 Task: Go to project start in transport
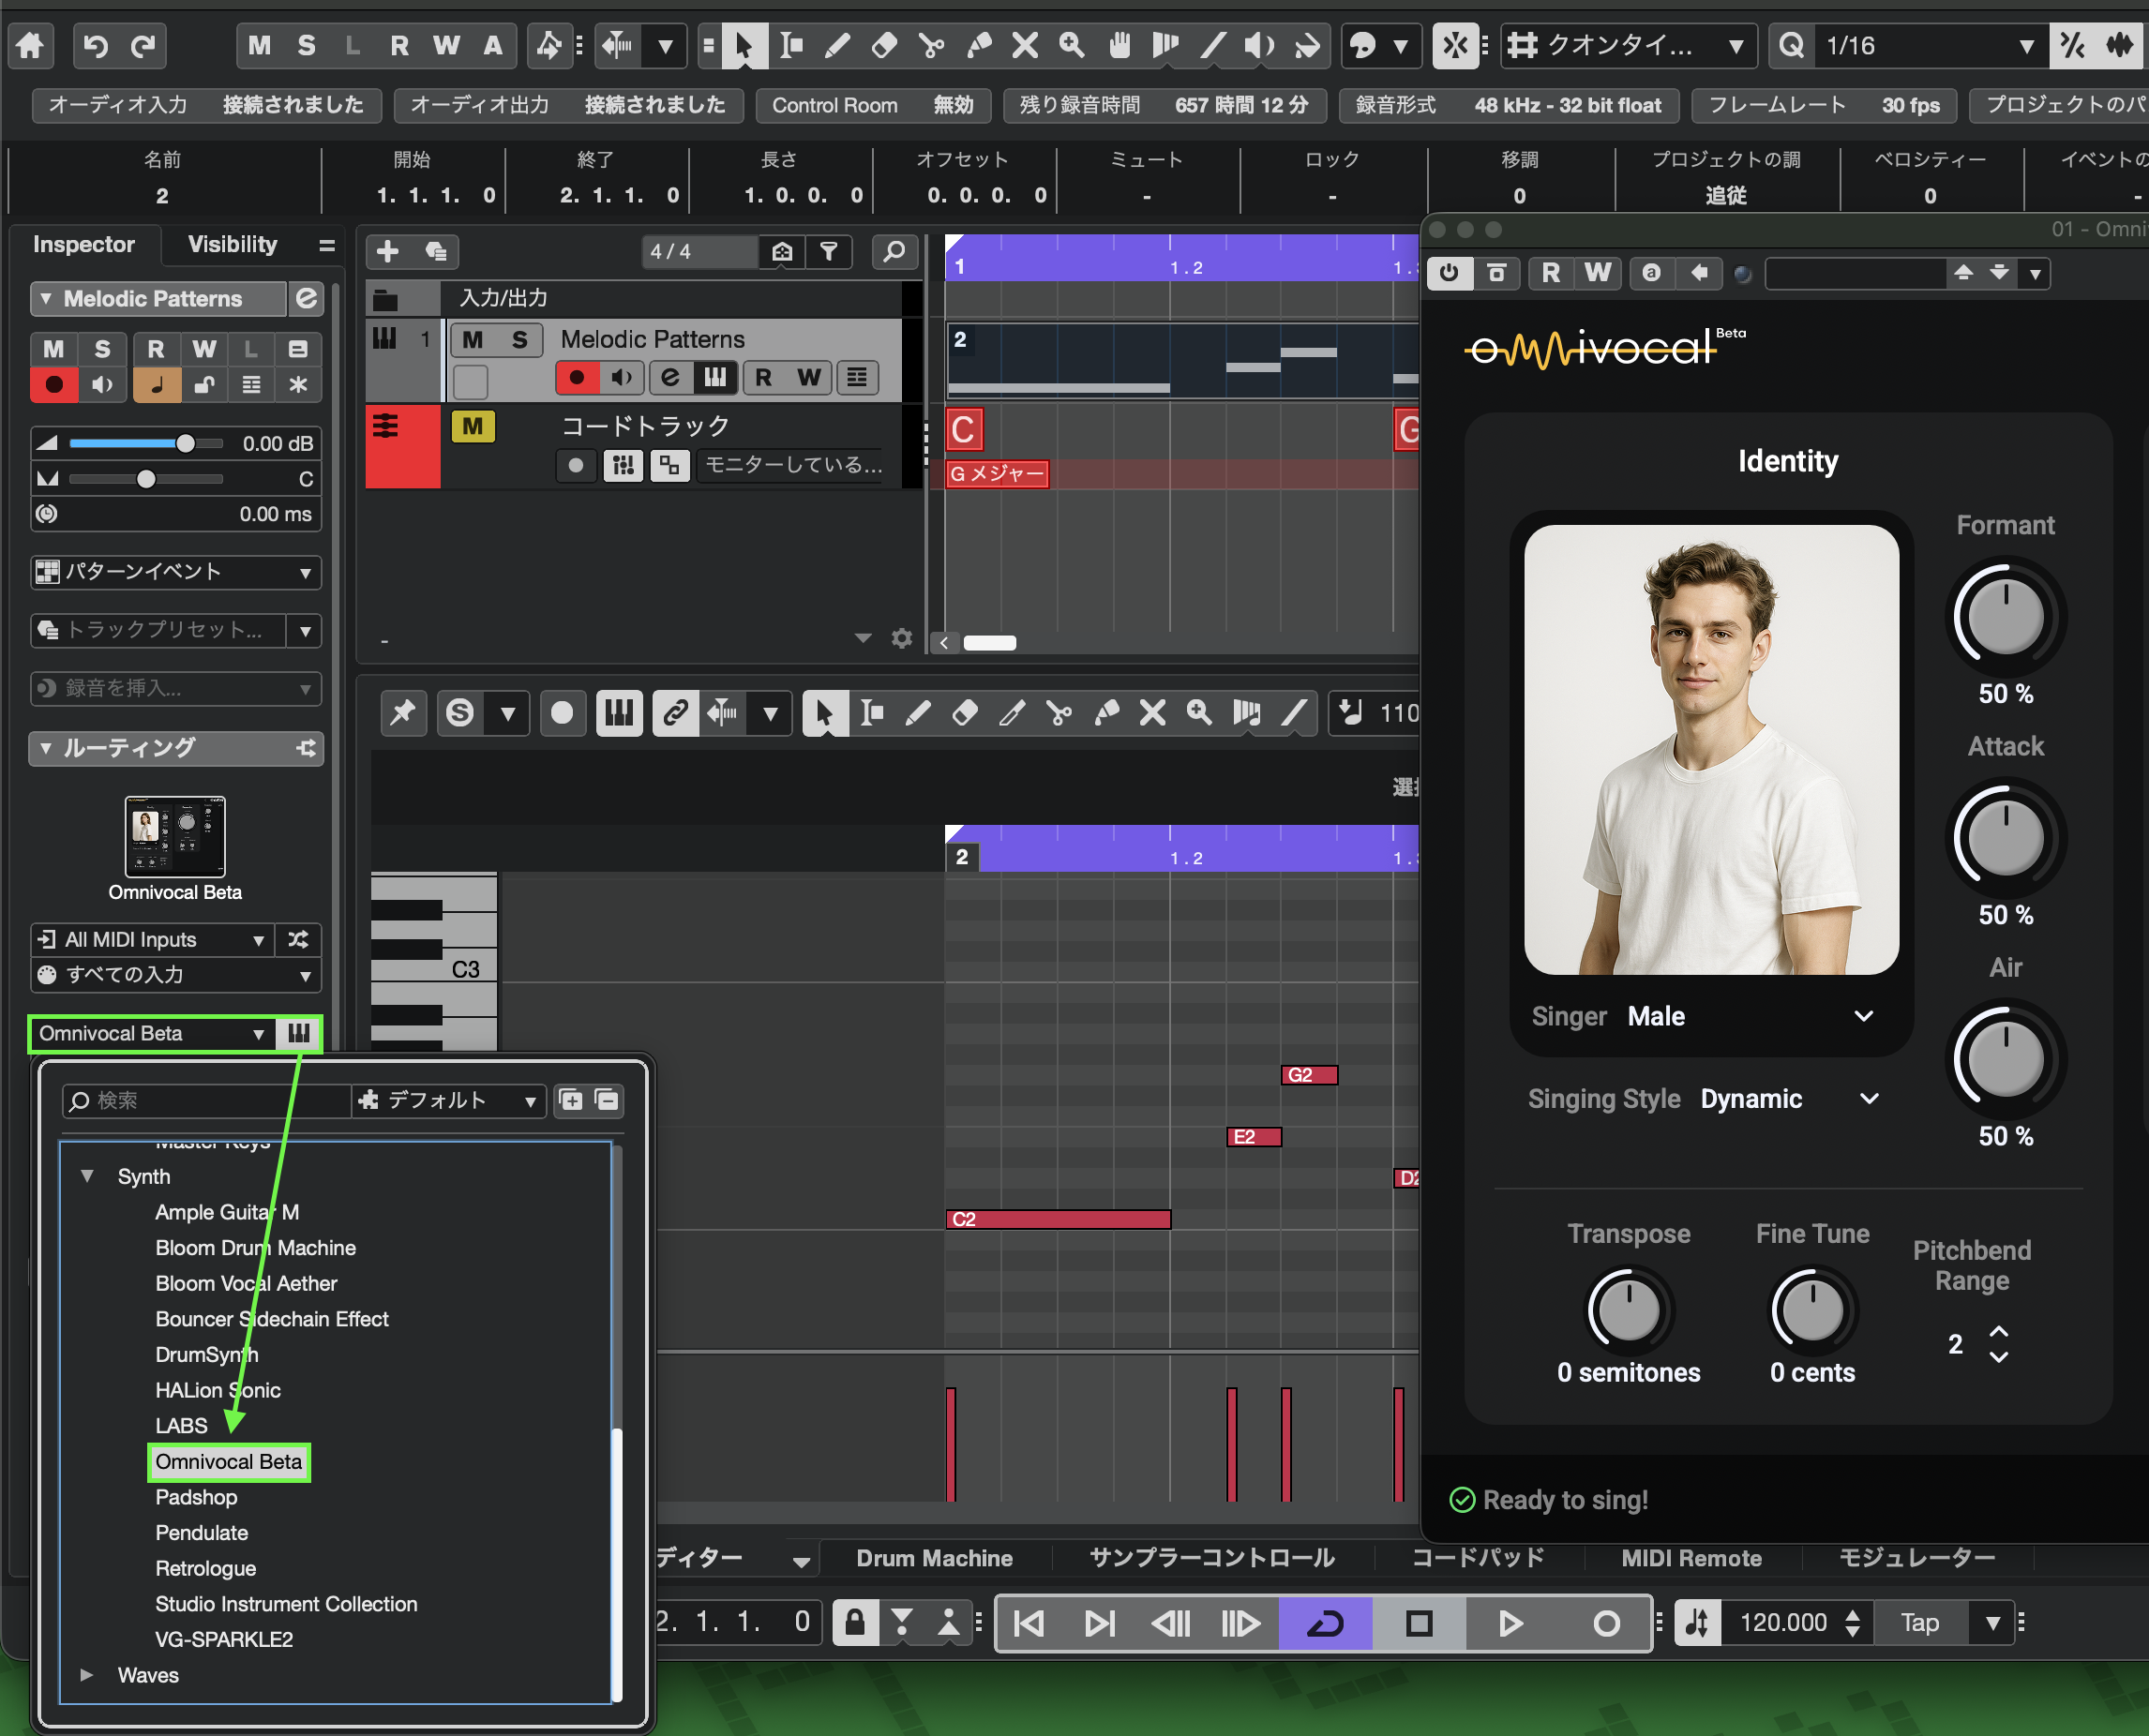[1030, 1623]
